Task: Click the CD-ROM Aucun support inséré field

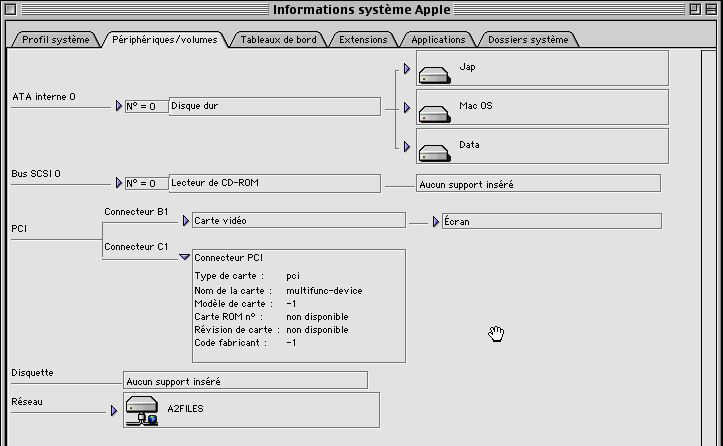Action: pyautogui.click(x=538, y=184)
